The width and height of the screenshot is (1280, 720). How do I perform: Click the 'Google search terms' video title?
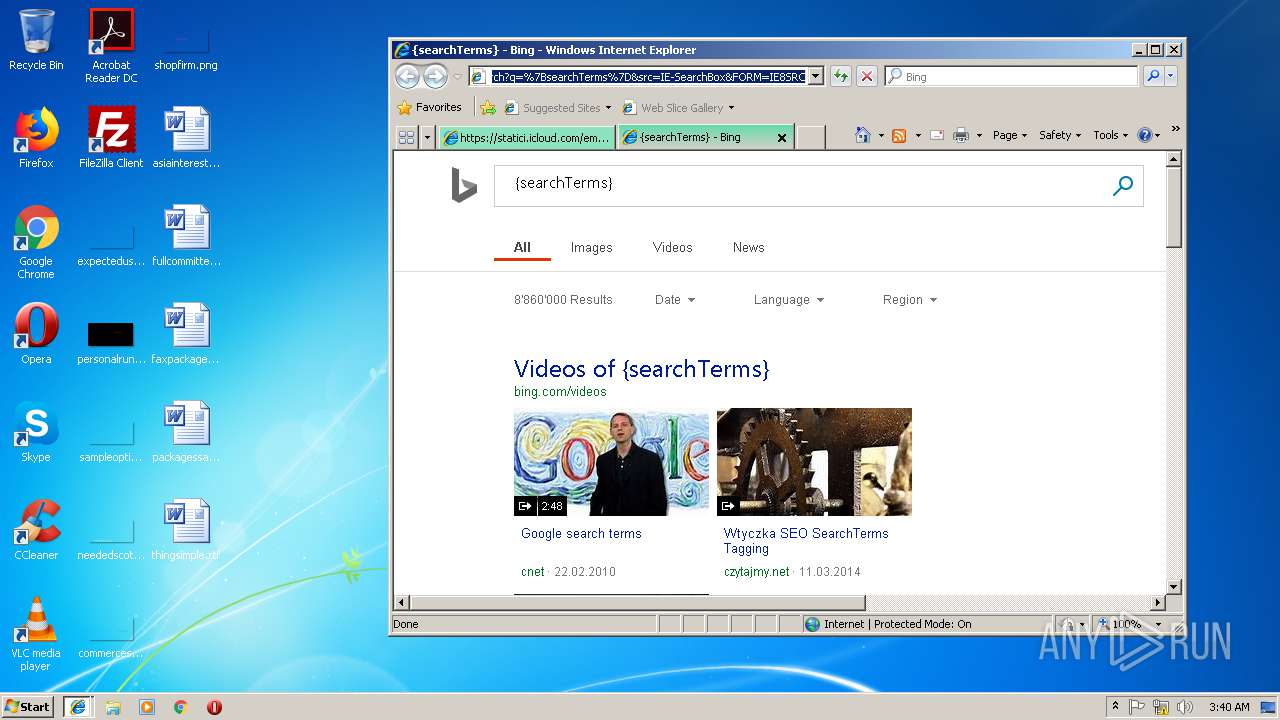581,534
